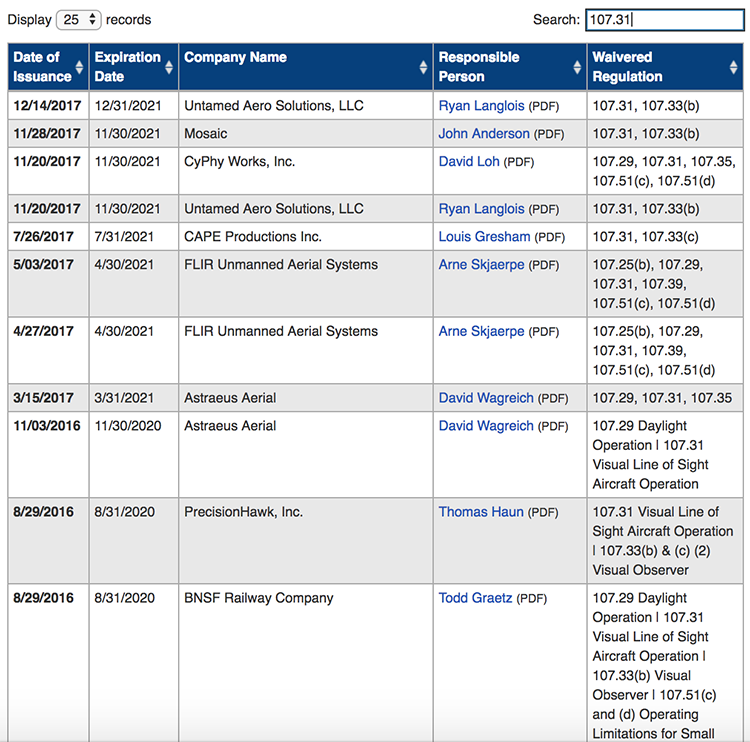Select the 11/30/2020 expiration date cell
Viewport: 750px width, 742px height.
[133, 454]
